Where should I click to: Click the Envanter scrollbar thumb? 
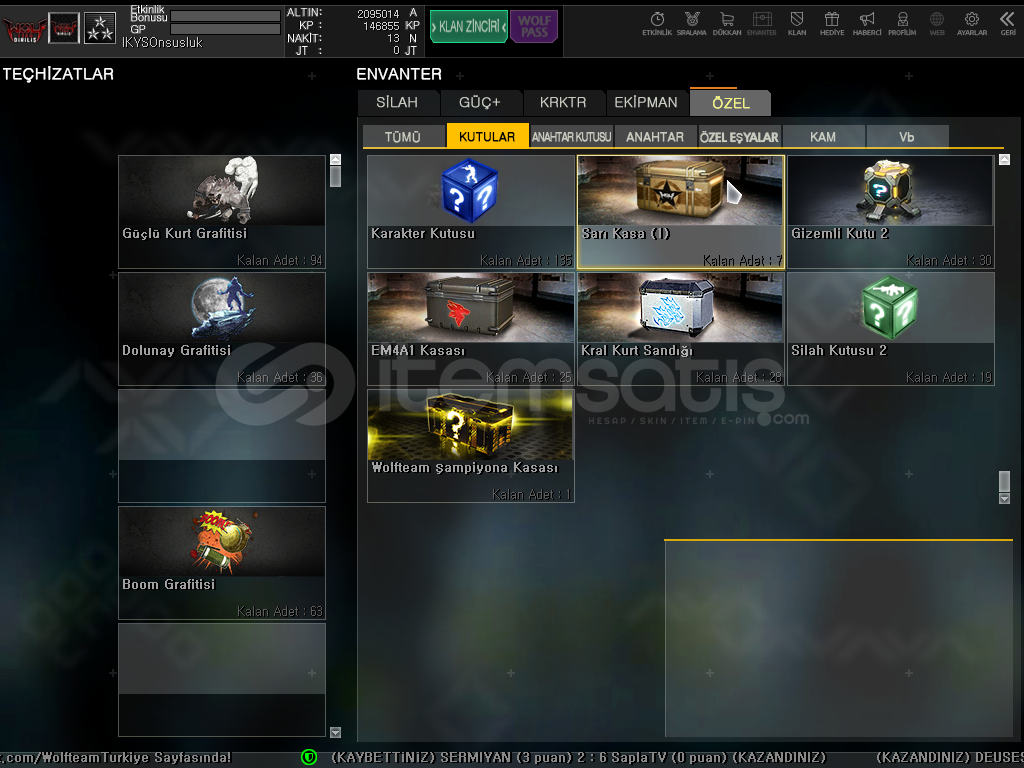pos(1005,481)
